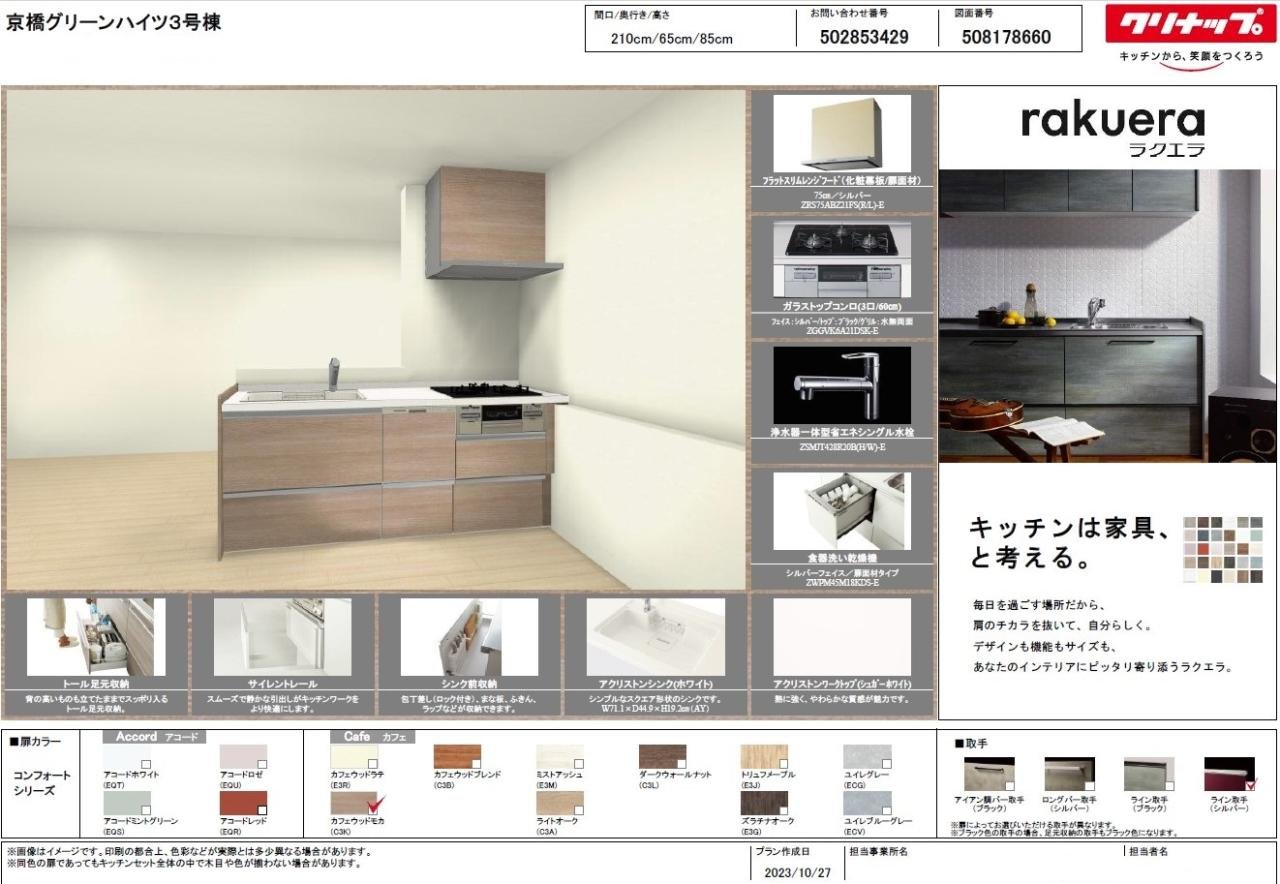Open the acryston worktop sugar white thumbnail
1280x884 pixels.
[x=842, y=637]
